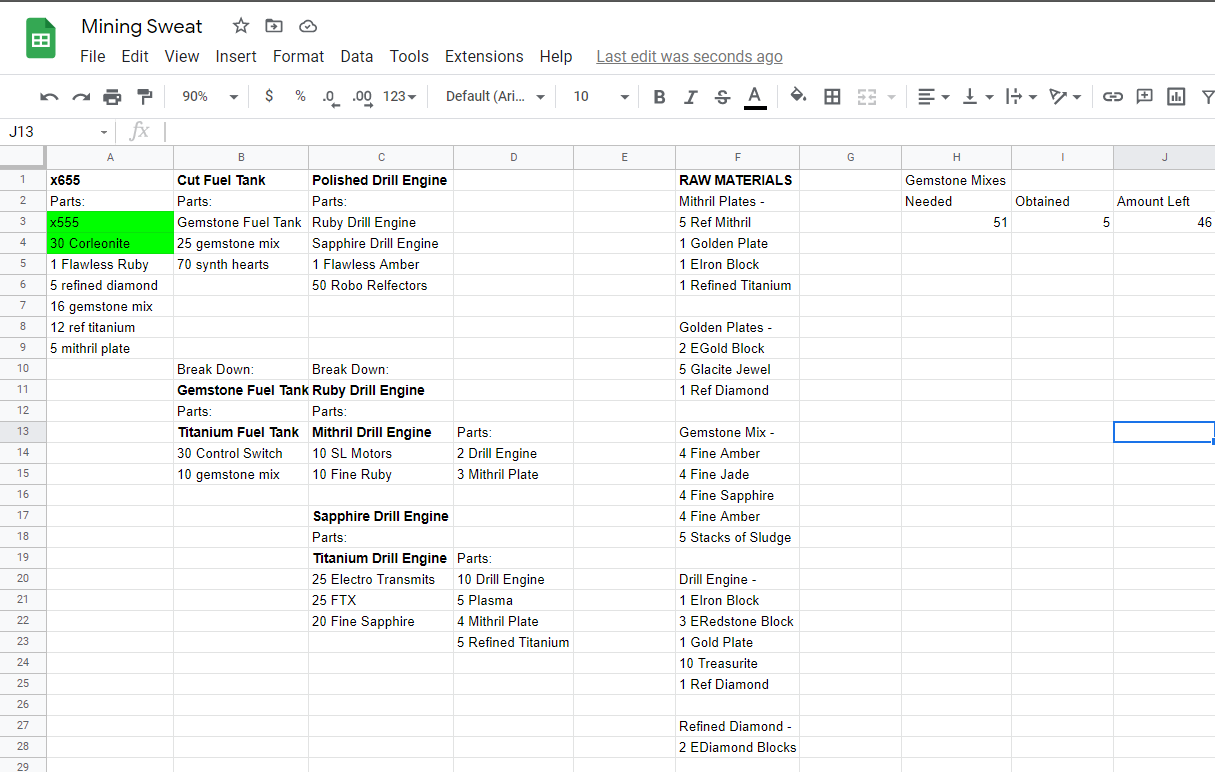Screen dimensions: 1215x772
Task: Print the spreadsheet
Action: (x=112, y=96)
